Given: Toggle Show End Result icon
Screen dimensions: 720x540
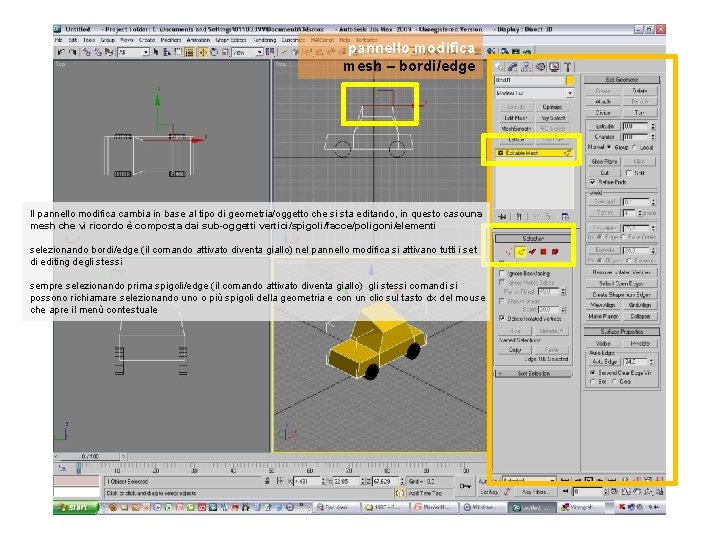Looking at the screenshot, I should [519, 216].
